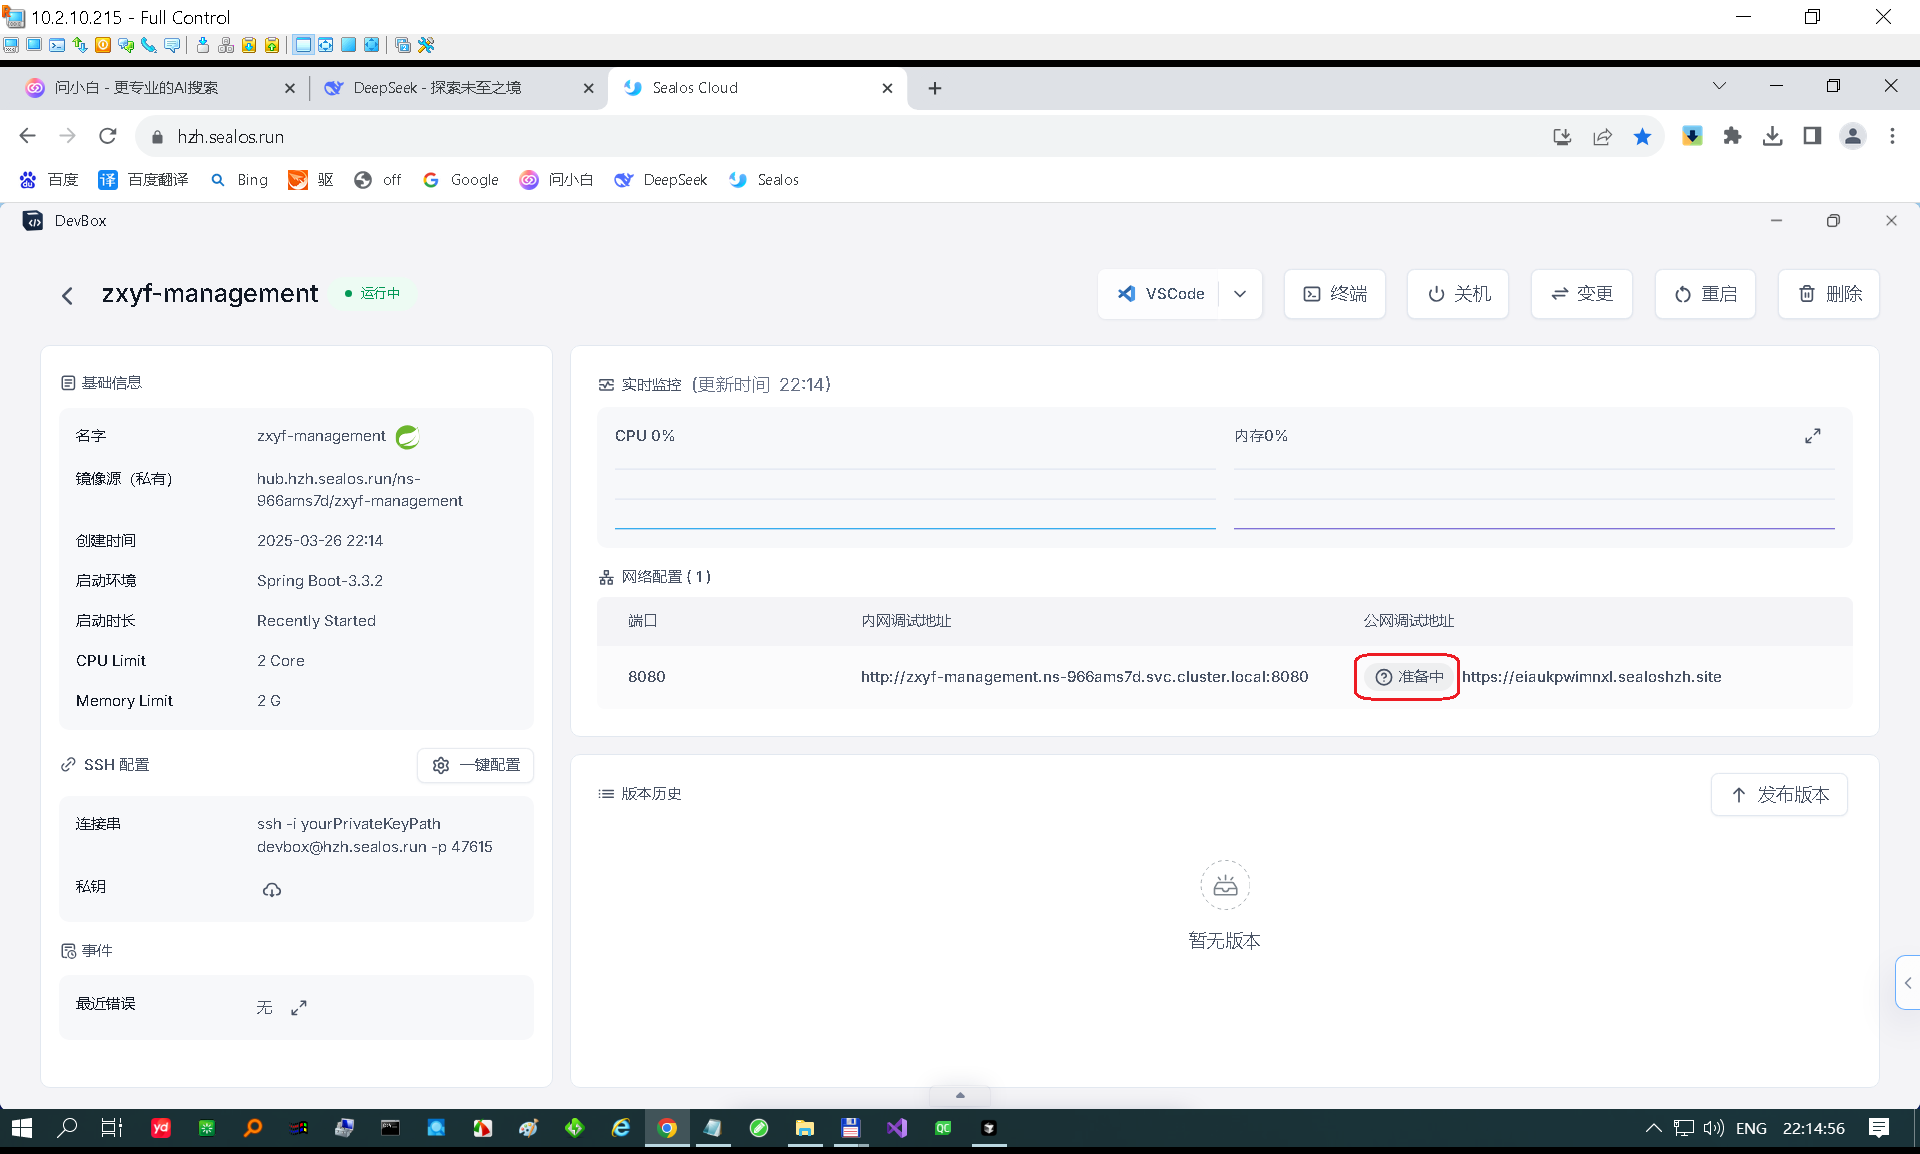
Task: Toggle Chrome side panel button
Action: pyautogui.click(x=1812, y=137)
